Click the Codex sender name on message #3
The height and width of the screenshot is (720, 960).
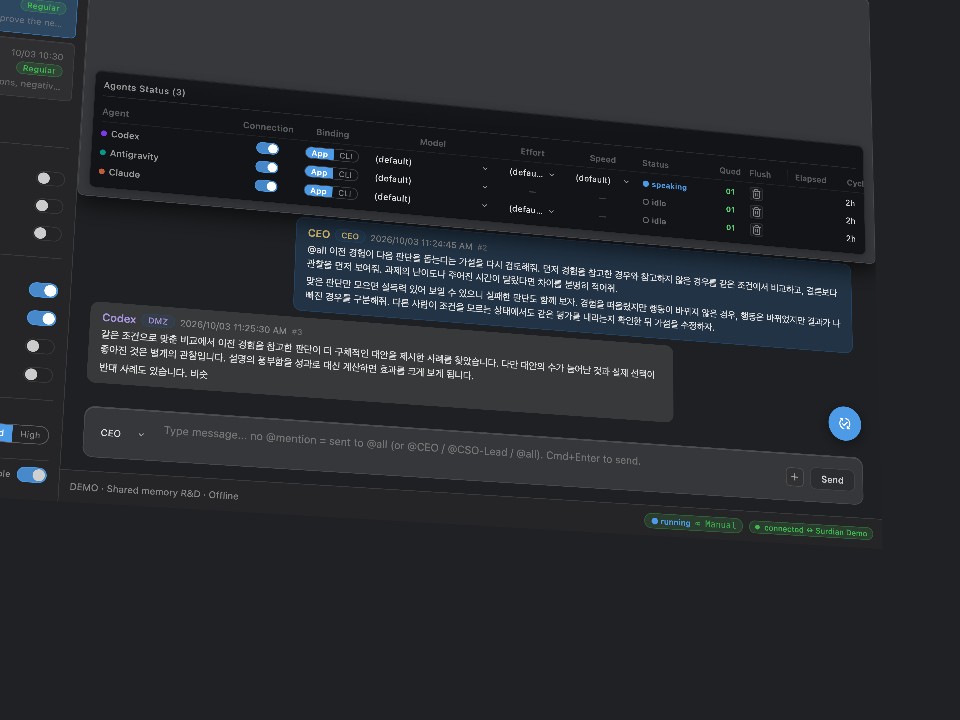coord(119,318)
